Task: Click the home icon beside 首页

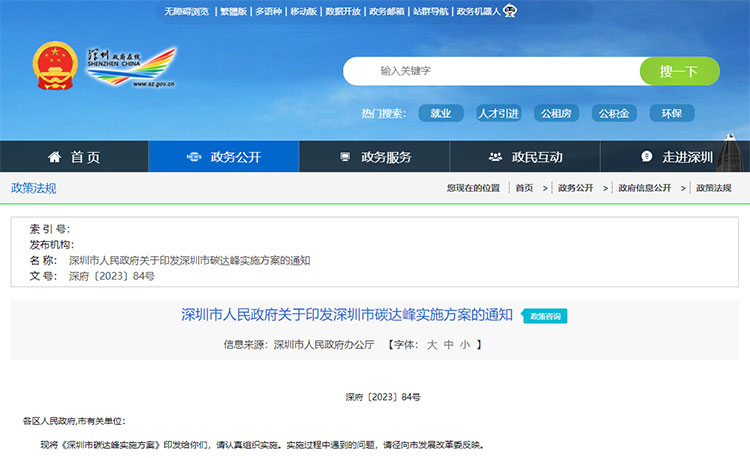Action: coord(55,157)
